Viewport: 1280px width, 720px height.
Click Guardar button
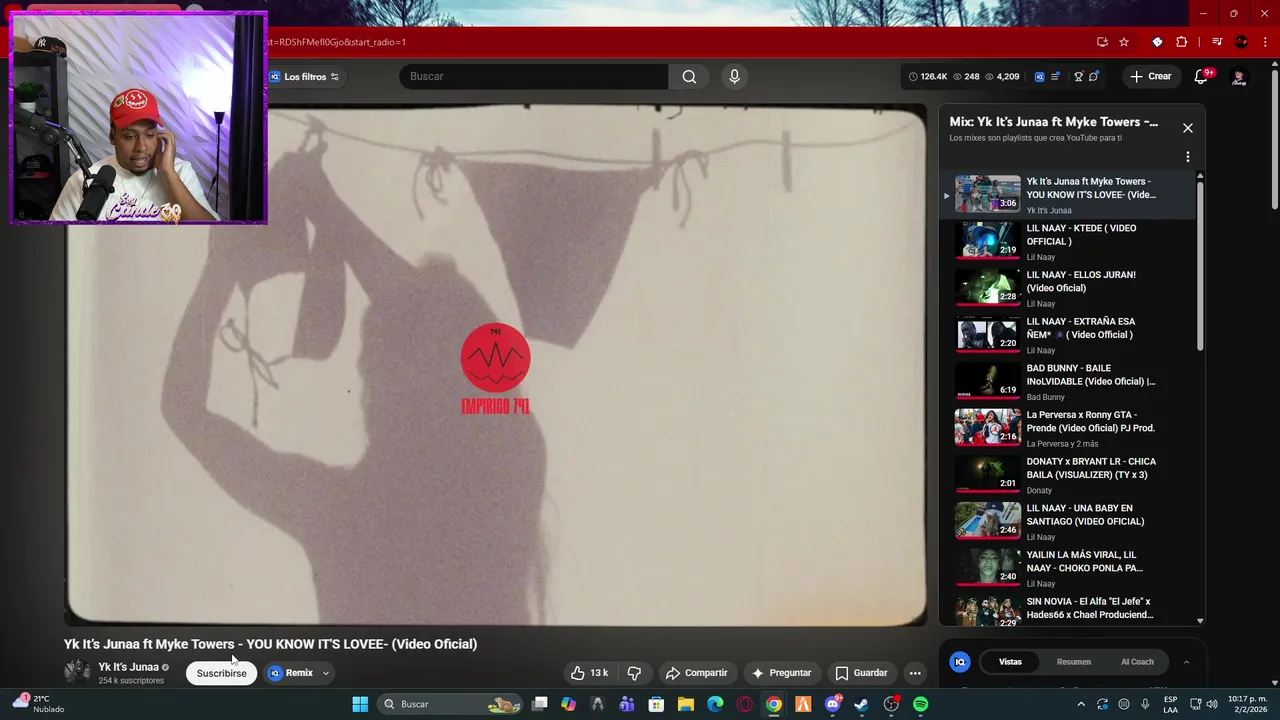861,673
